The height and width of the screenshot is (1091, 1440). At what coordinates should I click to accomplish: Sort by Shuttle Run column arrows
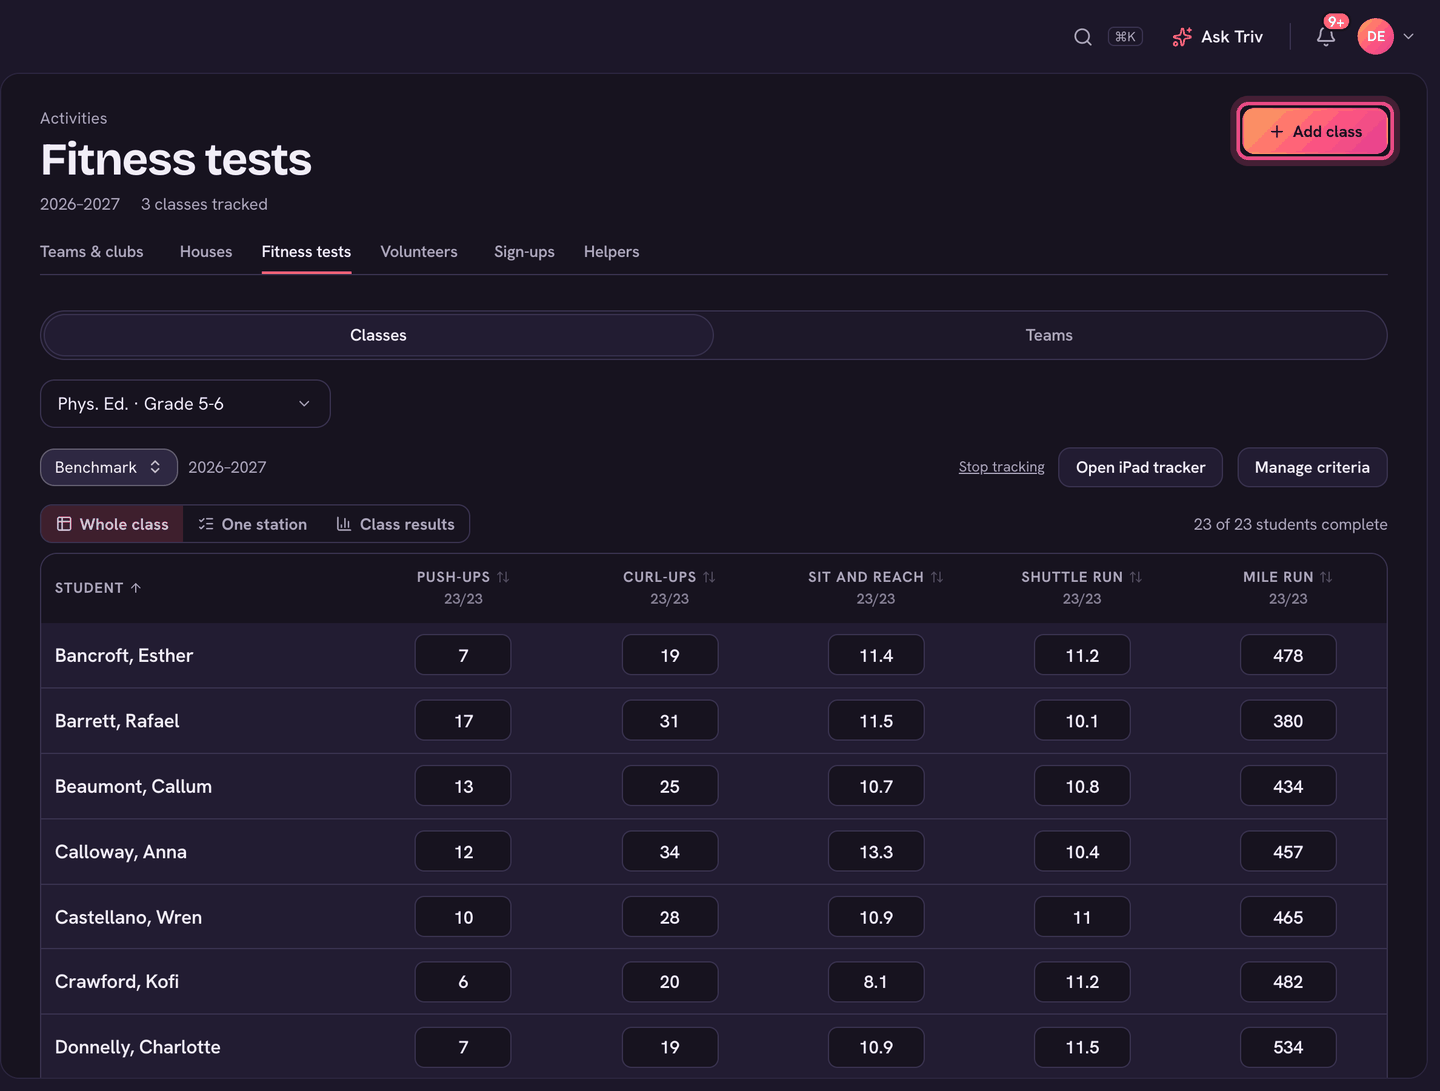[x=1136, y=577]
